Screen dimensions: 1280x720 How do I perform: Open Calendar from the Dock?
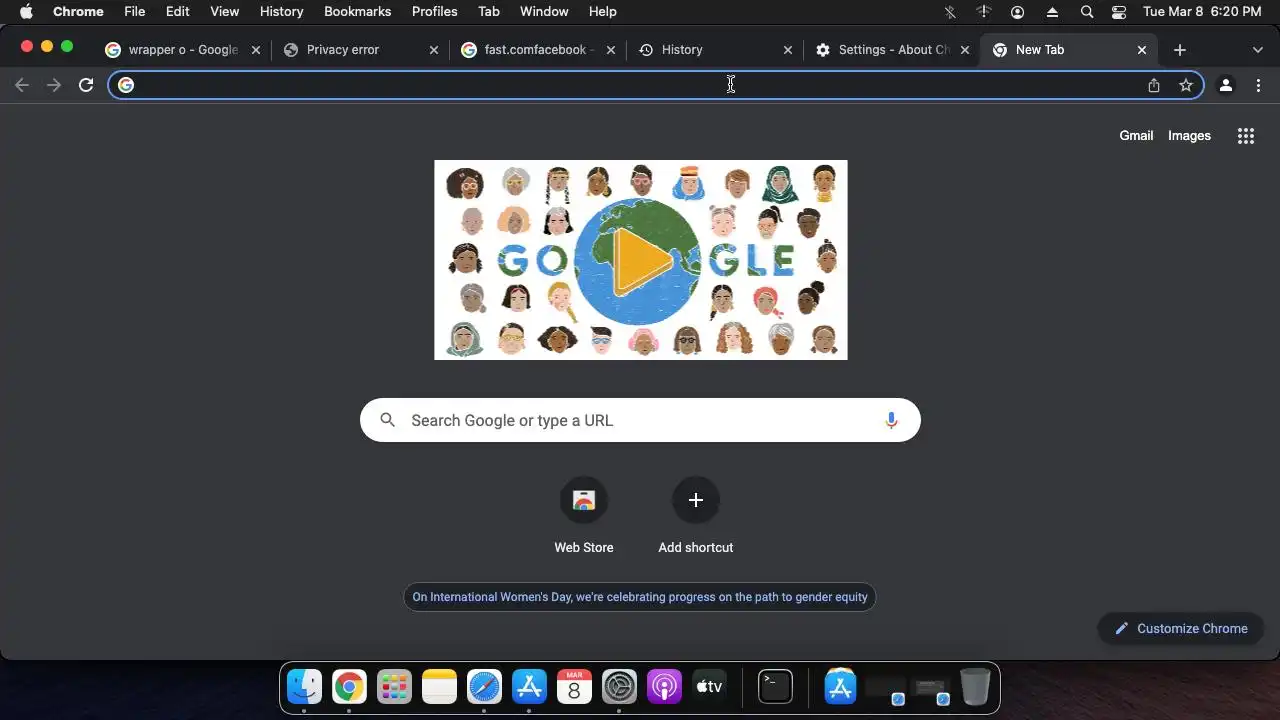pyautogui.click(x=574, y=687)
